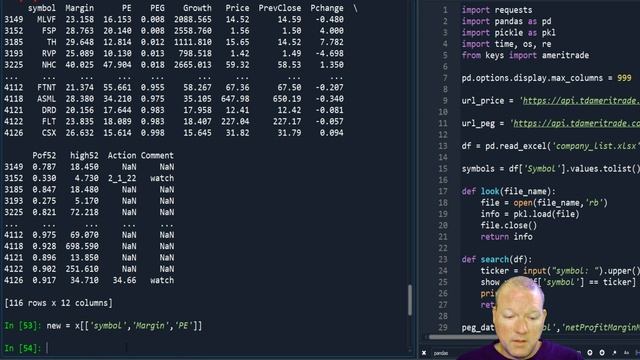Screen dimensions: 640x360
Task: Click symbol 'FLT' in row 4122
Action: pyautogui.click(x=49, y=122)
